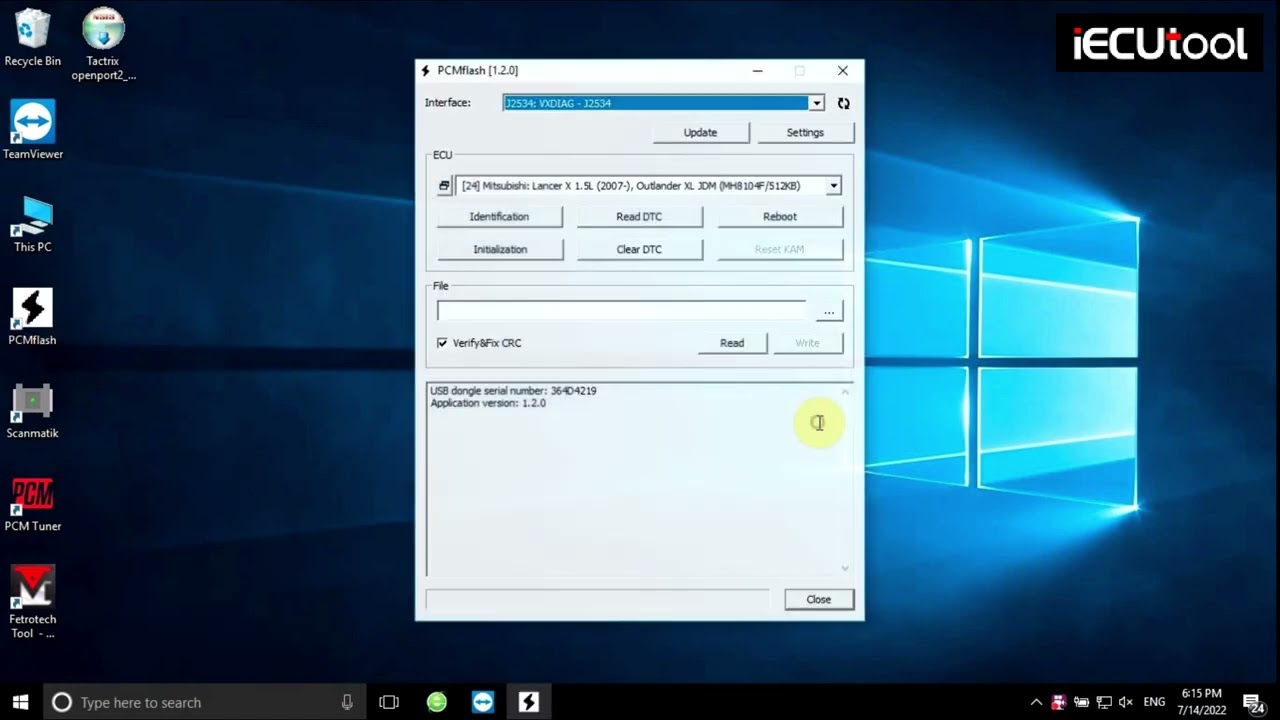
Task: Click the green app icon on the taskbar
Action: [x=437, y=702]
